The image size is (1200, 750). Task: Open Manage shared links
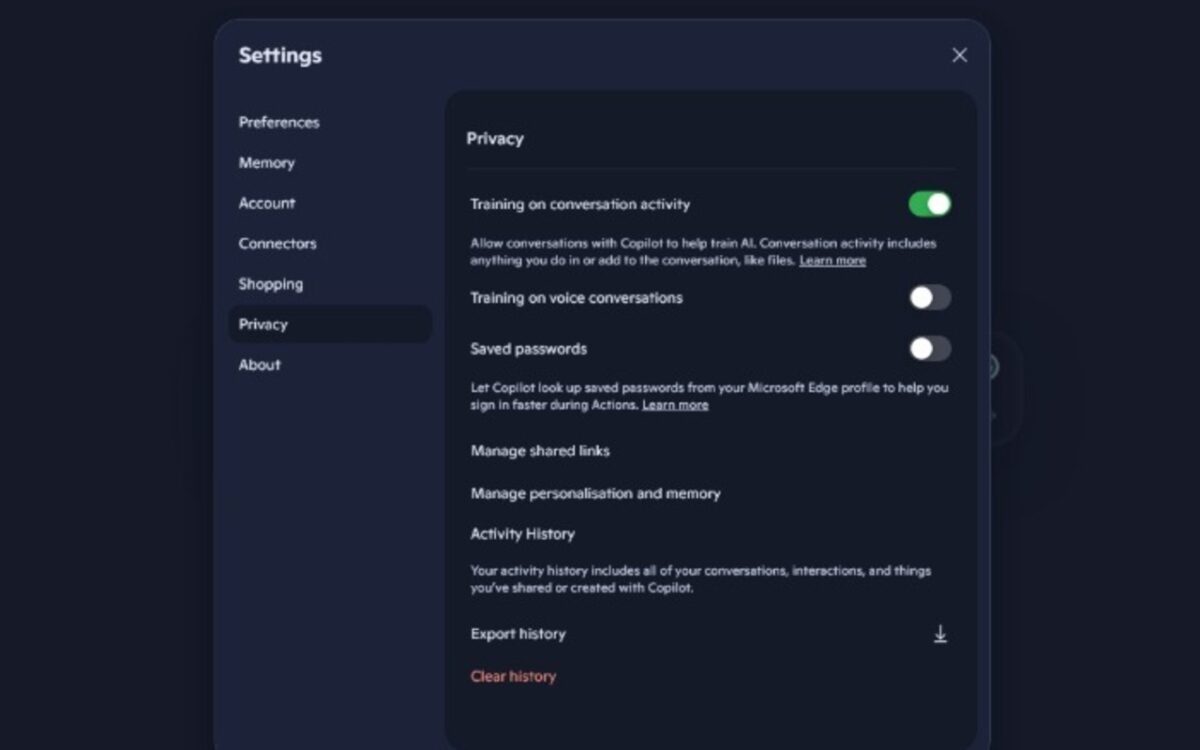pos(540,451)
